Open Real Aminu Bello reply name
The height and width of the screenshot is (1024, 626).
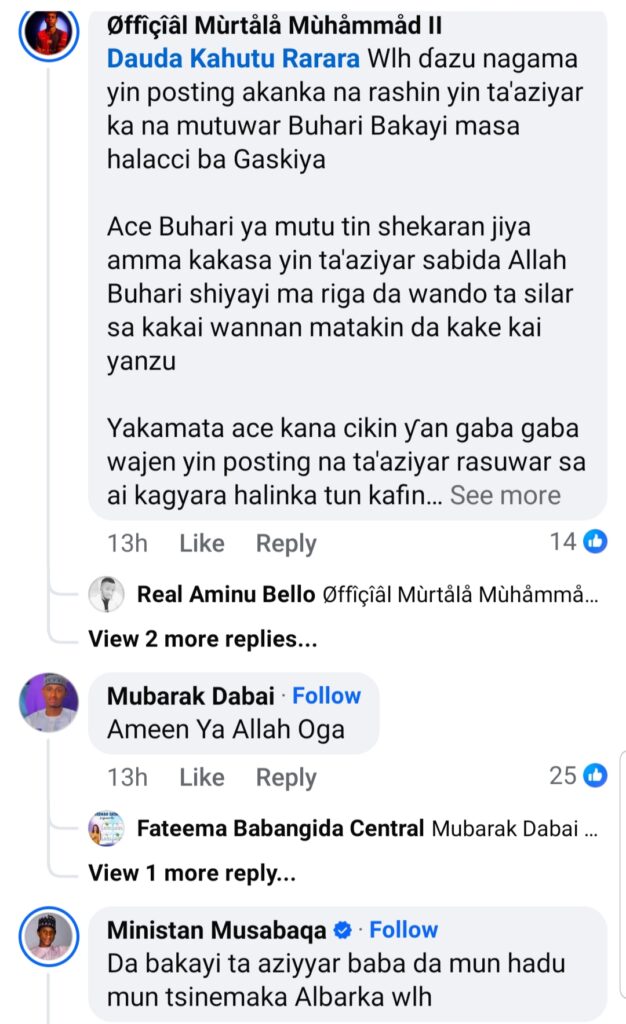tap(226, 596)
